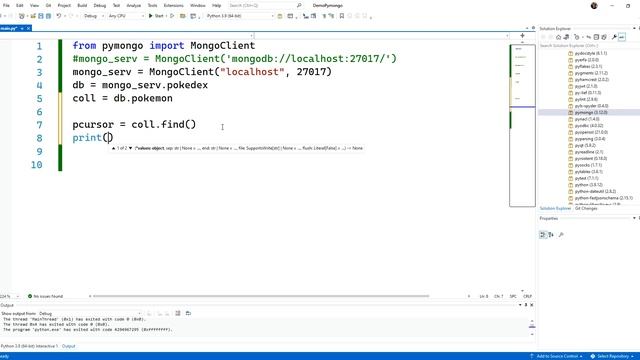The width and height of the screenshot is (640, 360).
Task: Go to next signature in parameter tooltip
Action: click(x=130, y=148)
